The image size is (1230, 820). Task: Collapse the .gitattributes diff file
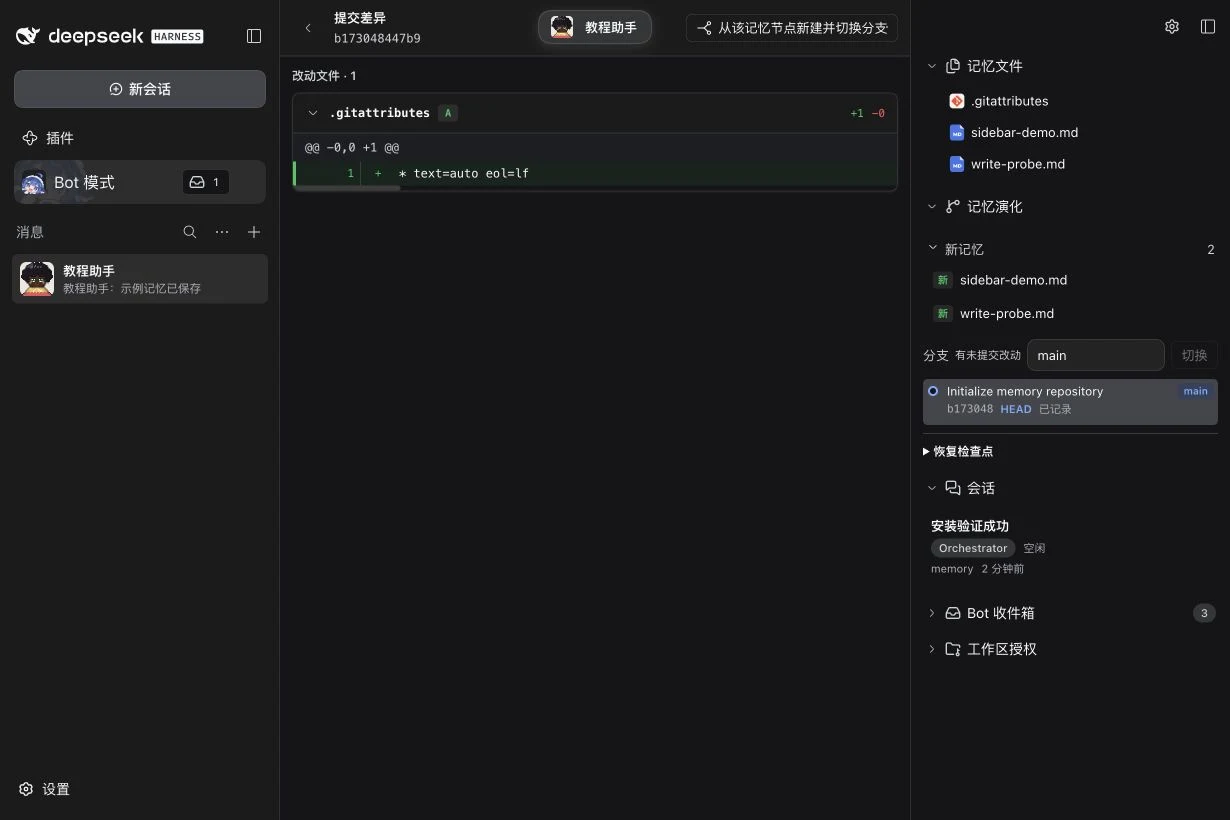point(313,113)
